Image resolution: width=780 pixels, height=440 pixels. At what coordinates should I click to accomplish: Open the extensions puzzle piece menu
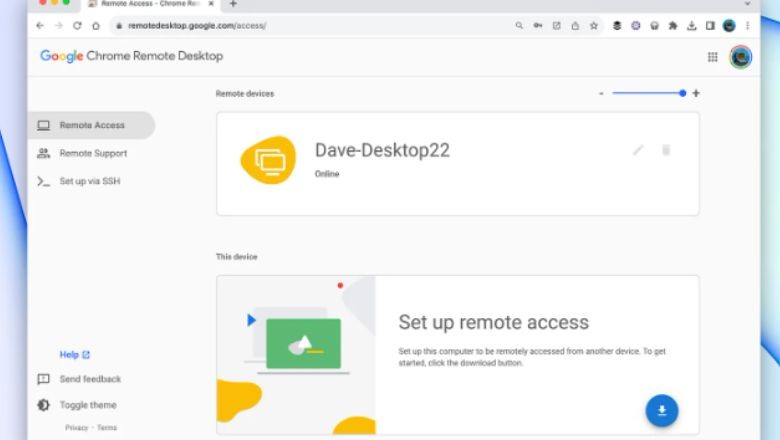[x=673, y=25]
